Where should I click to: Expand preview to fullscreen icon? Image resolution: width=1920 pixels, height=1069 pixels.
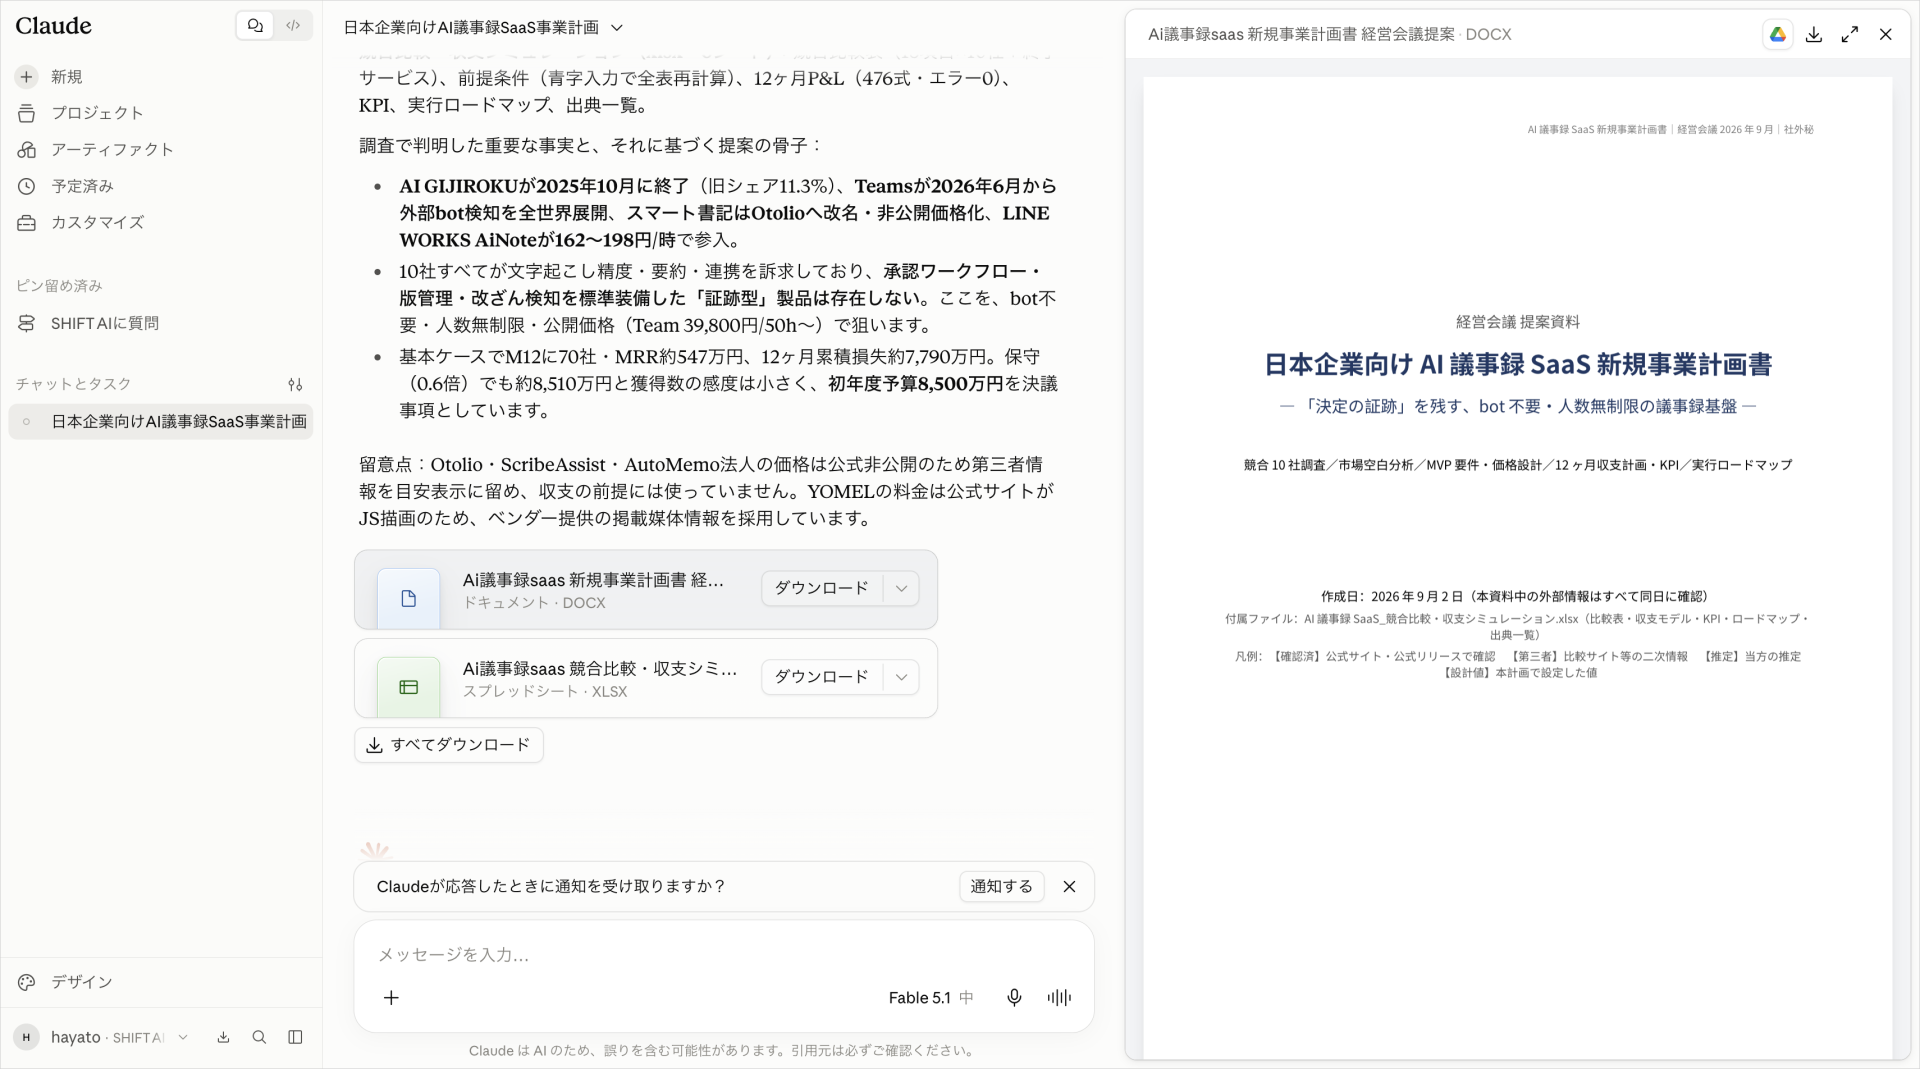[1850, 34]
